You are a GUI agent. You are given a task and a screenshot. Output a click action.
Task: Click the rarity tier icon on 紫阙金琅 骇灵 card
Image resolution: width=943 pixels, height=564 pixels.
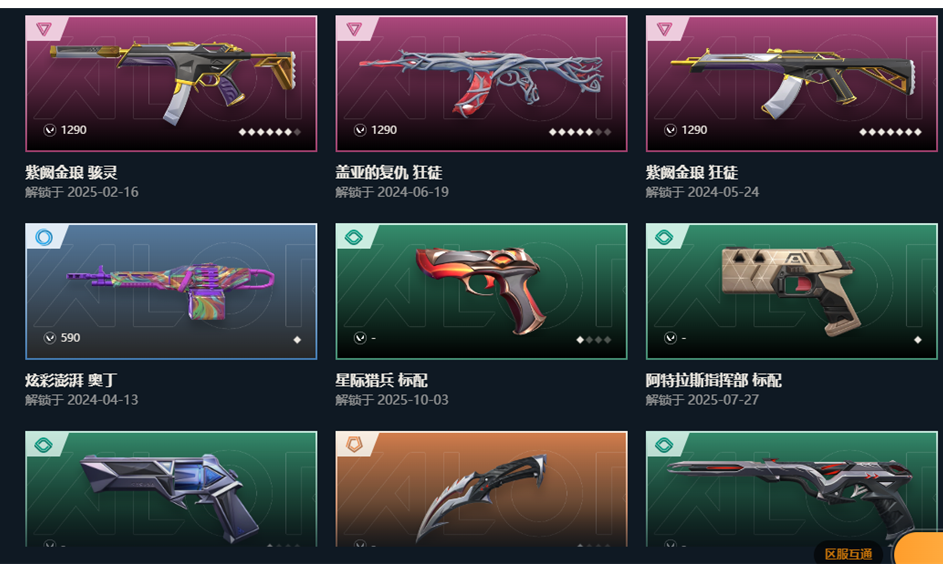(44, 28)
